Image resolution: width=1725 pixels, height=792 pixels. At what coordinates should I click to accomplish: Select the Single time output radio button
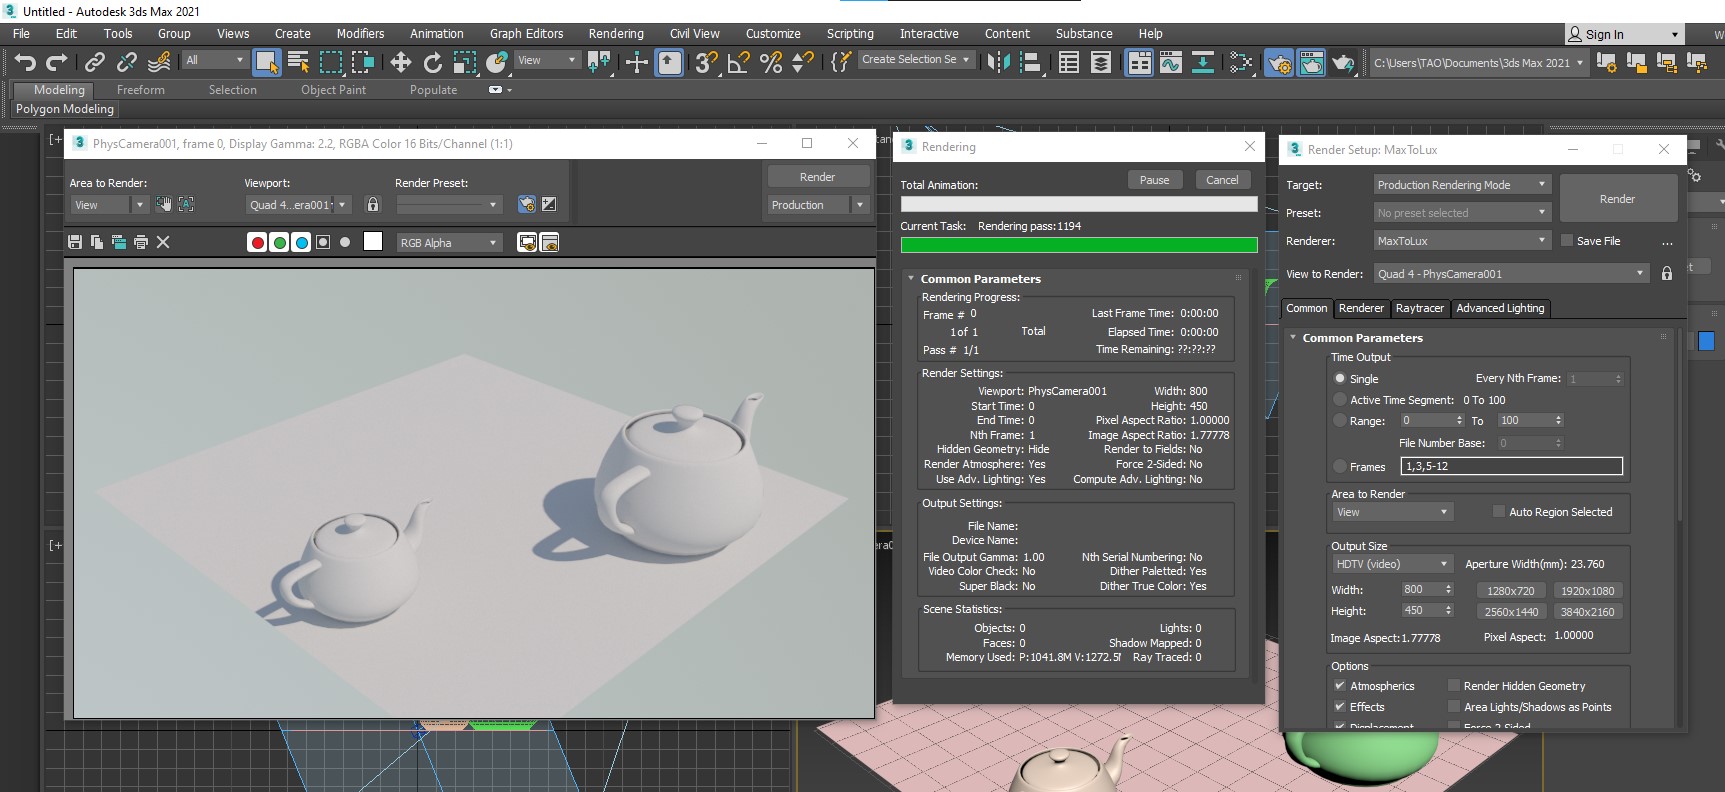(x=1340, y=379)
